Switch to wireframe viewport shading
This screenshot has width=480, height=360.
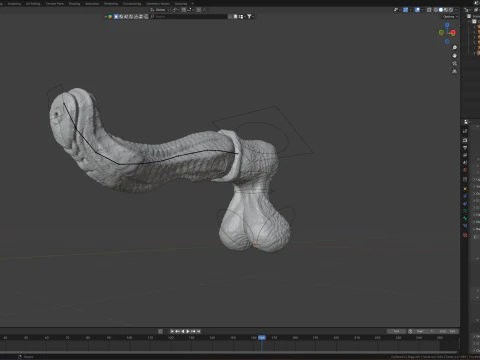[436, 10]
